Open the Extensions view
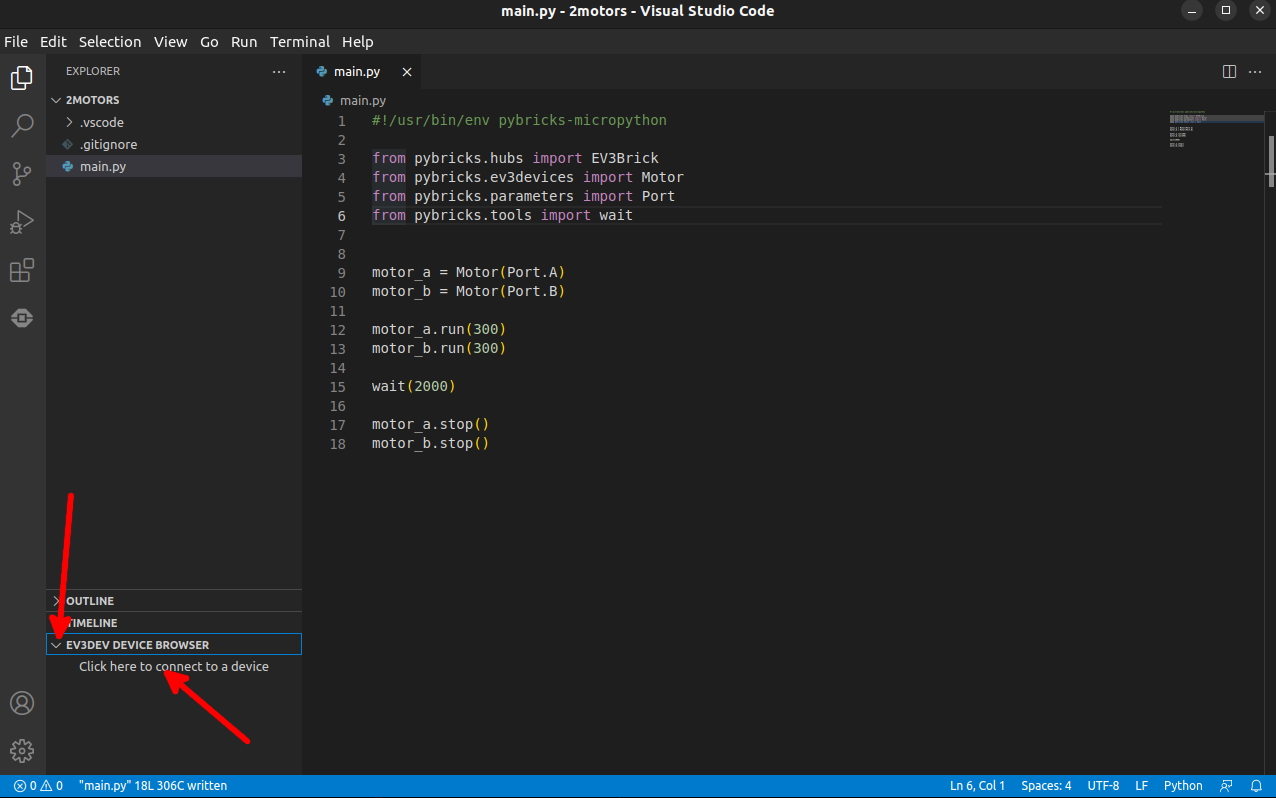The height and width of the screenshot is (798, 1276). [x=22, y=270]
